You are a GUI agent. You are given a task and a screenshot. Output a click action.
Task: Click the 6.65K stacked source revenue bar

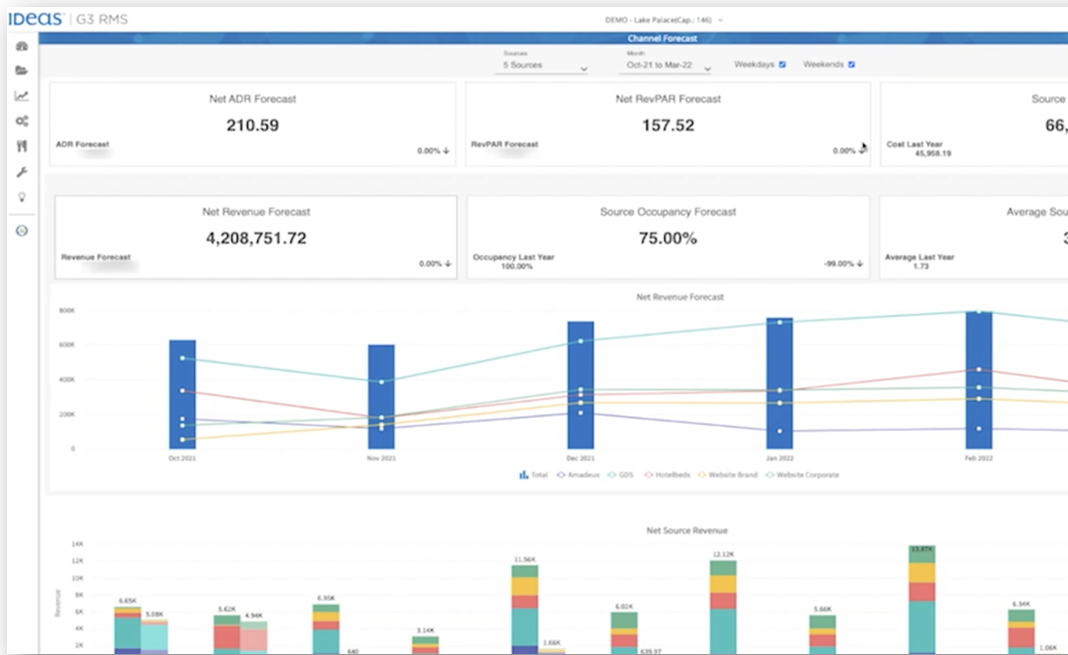(x=127, y=630)
